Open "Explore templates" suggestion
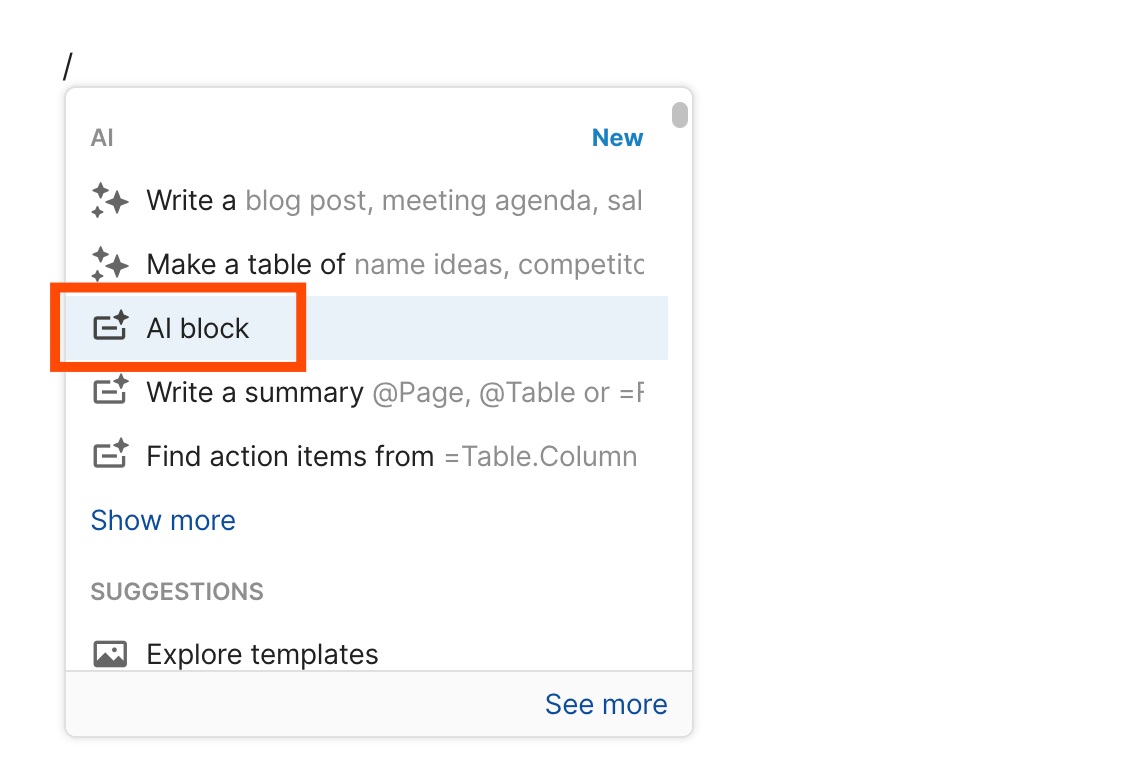 pyautogui.click(x=262, y=655)
